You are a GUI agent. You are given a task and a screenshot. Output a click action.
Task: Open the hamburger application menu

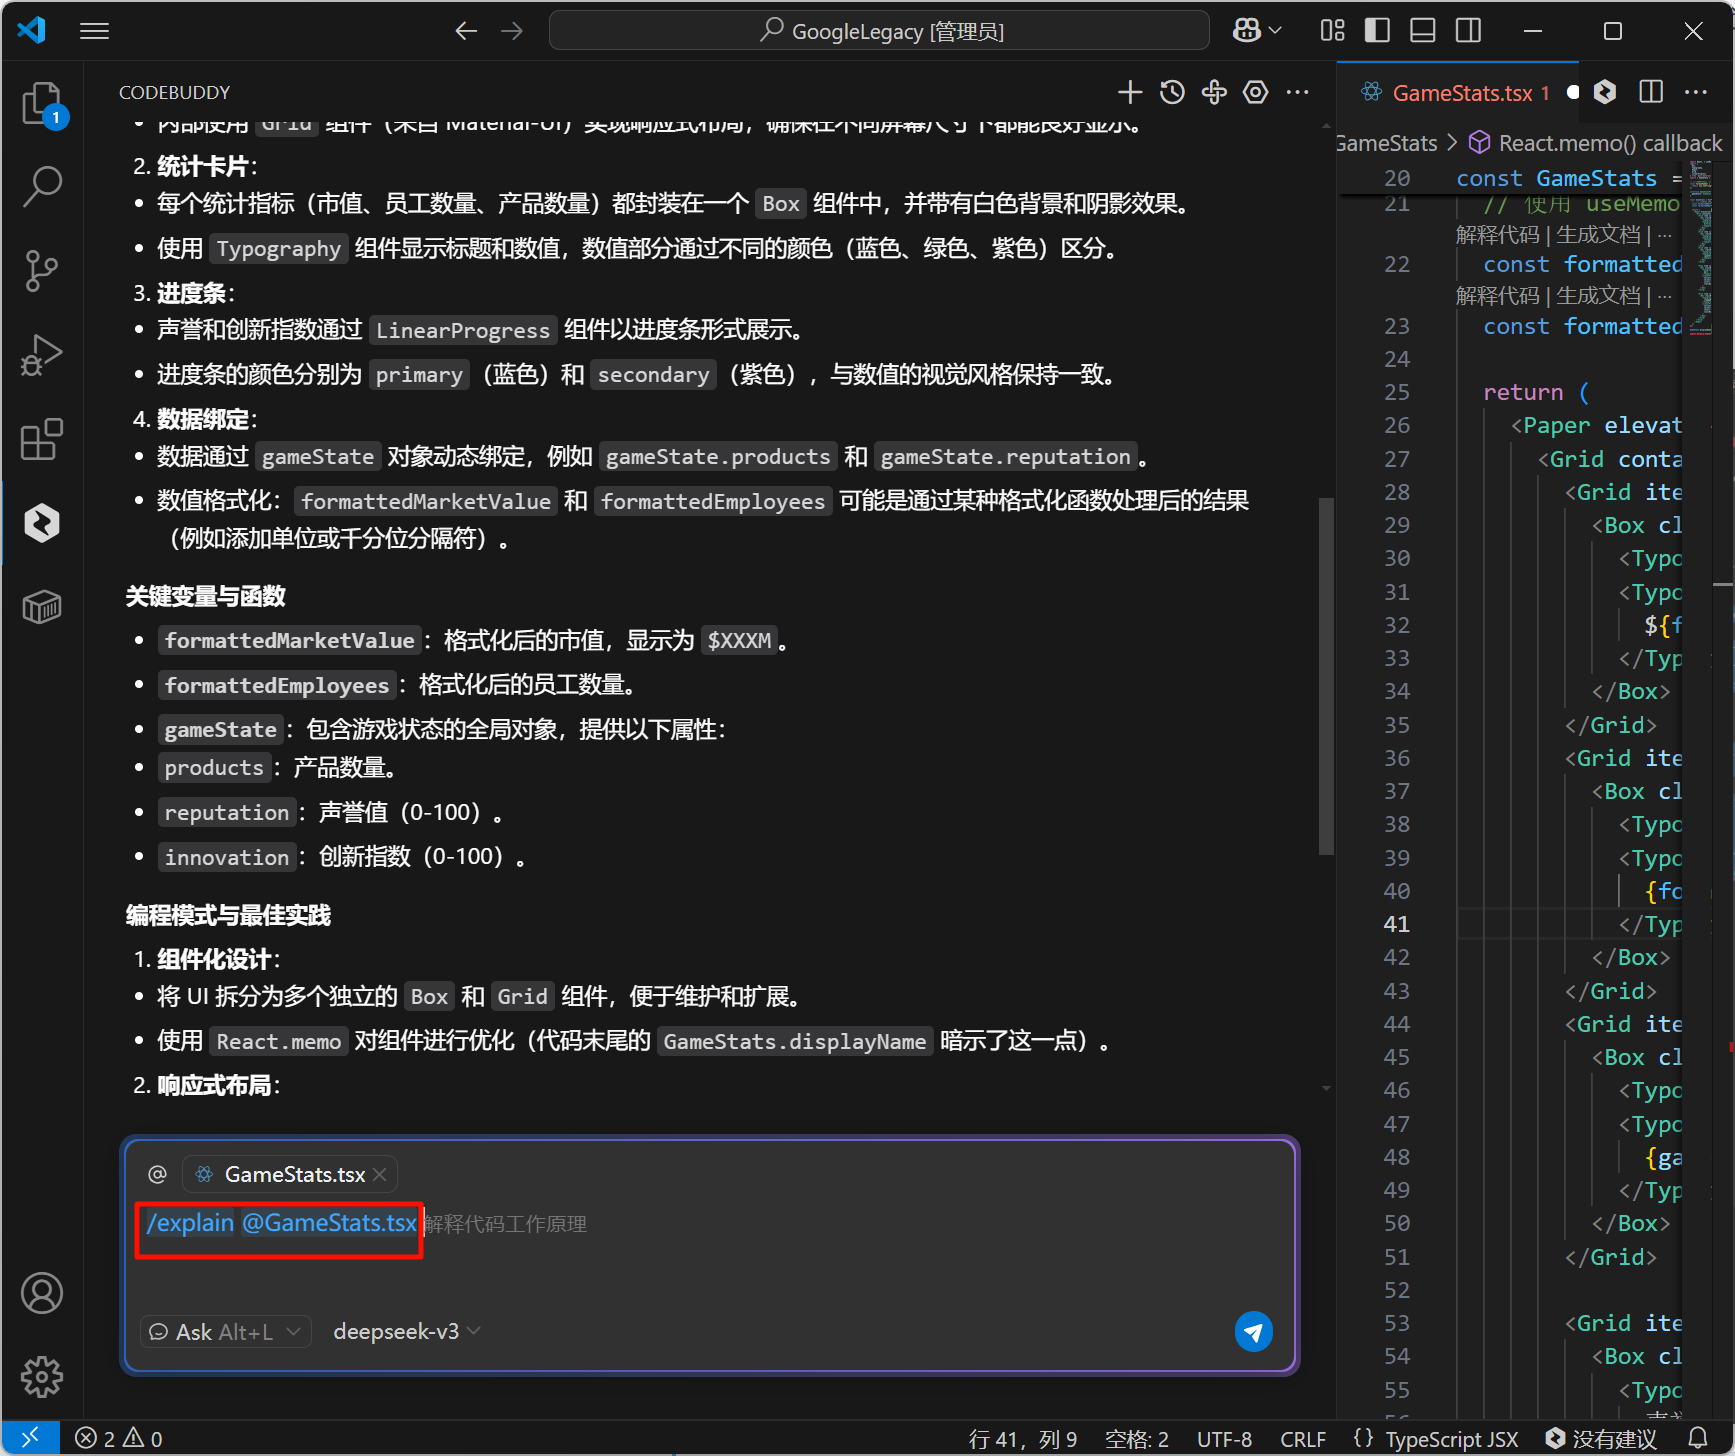click(94, 31)
